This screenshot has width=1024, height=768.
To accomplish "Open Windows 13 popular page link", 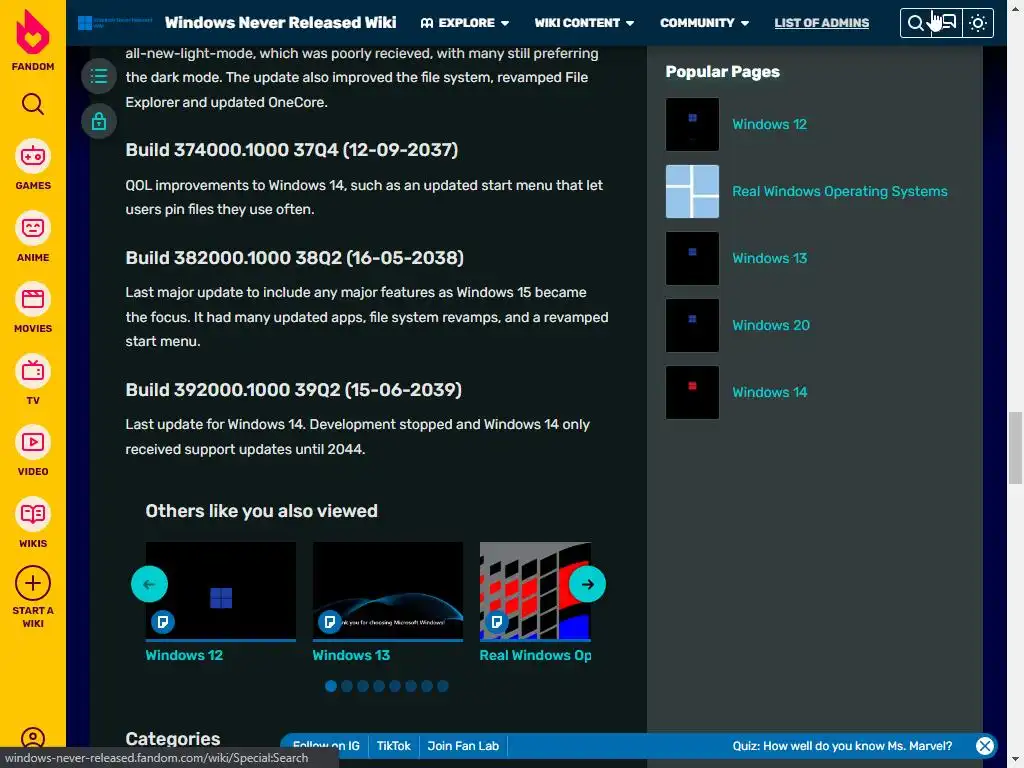I will coord(769,258).
